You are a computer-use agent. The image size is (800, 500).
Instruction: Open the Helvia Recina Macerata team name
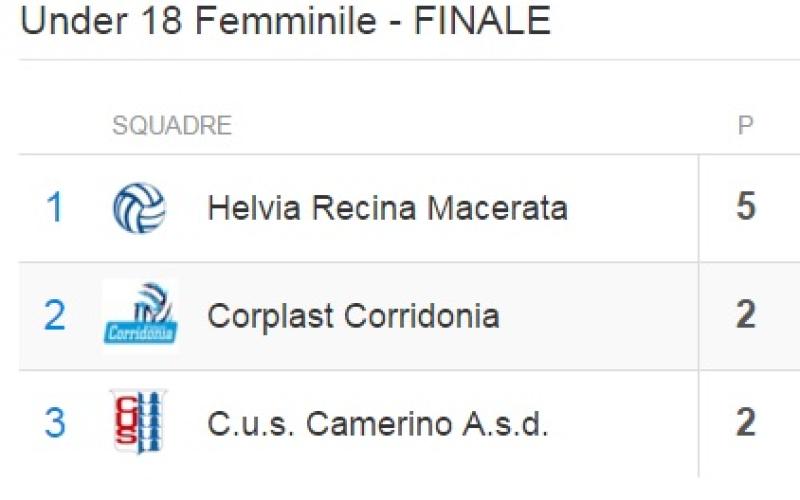tap(387, 208)
